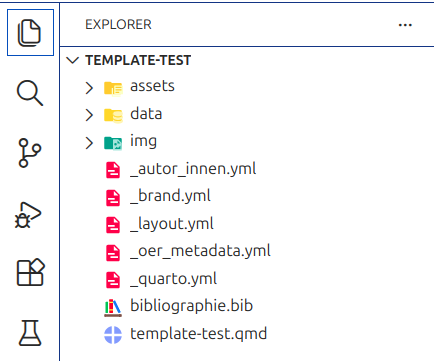Click the _brand.yml file icon
The width and height of the screenshot is (434, 361).
coord(113,198)
